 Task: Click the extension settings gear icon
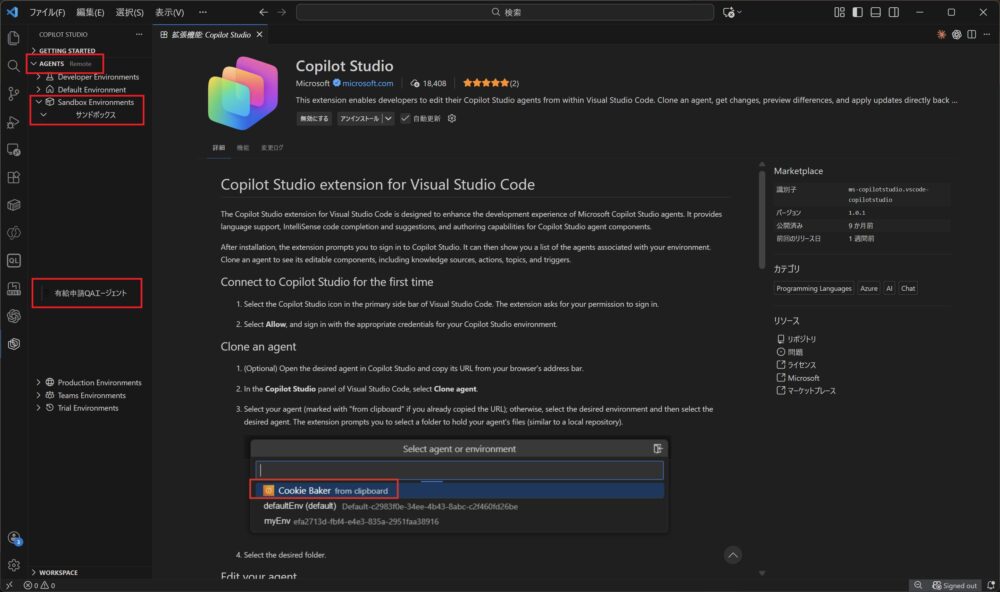point(452,118)
